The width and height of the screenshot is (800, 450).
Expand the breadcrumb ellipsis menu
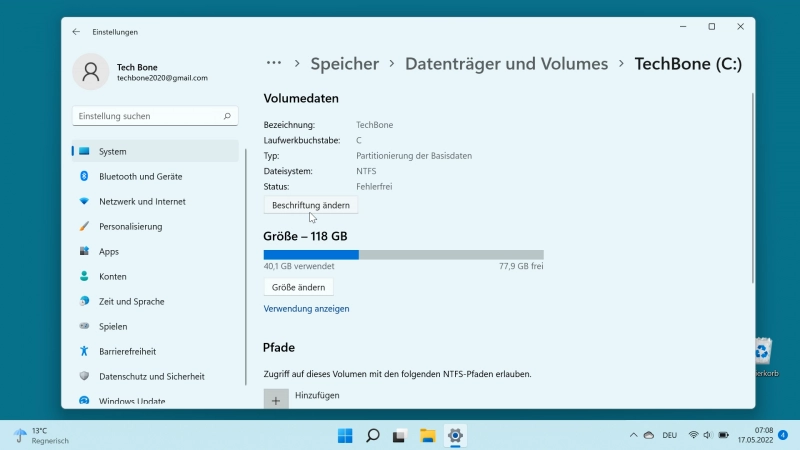pyautogui.click(x=274, y=63)
